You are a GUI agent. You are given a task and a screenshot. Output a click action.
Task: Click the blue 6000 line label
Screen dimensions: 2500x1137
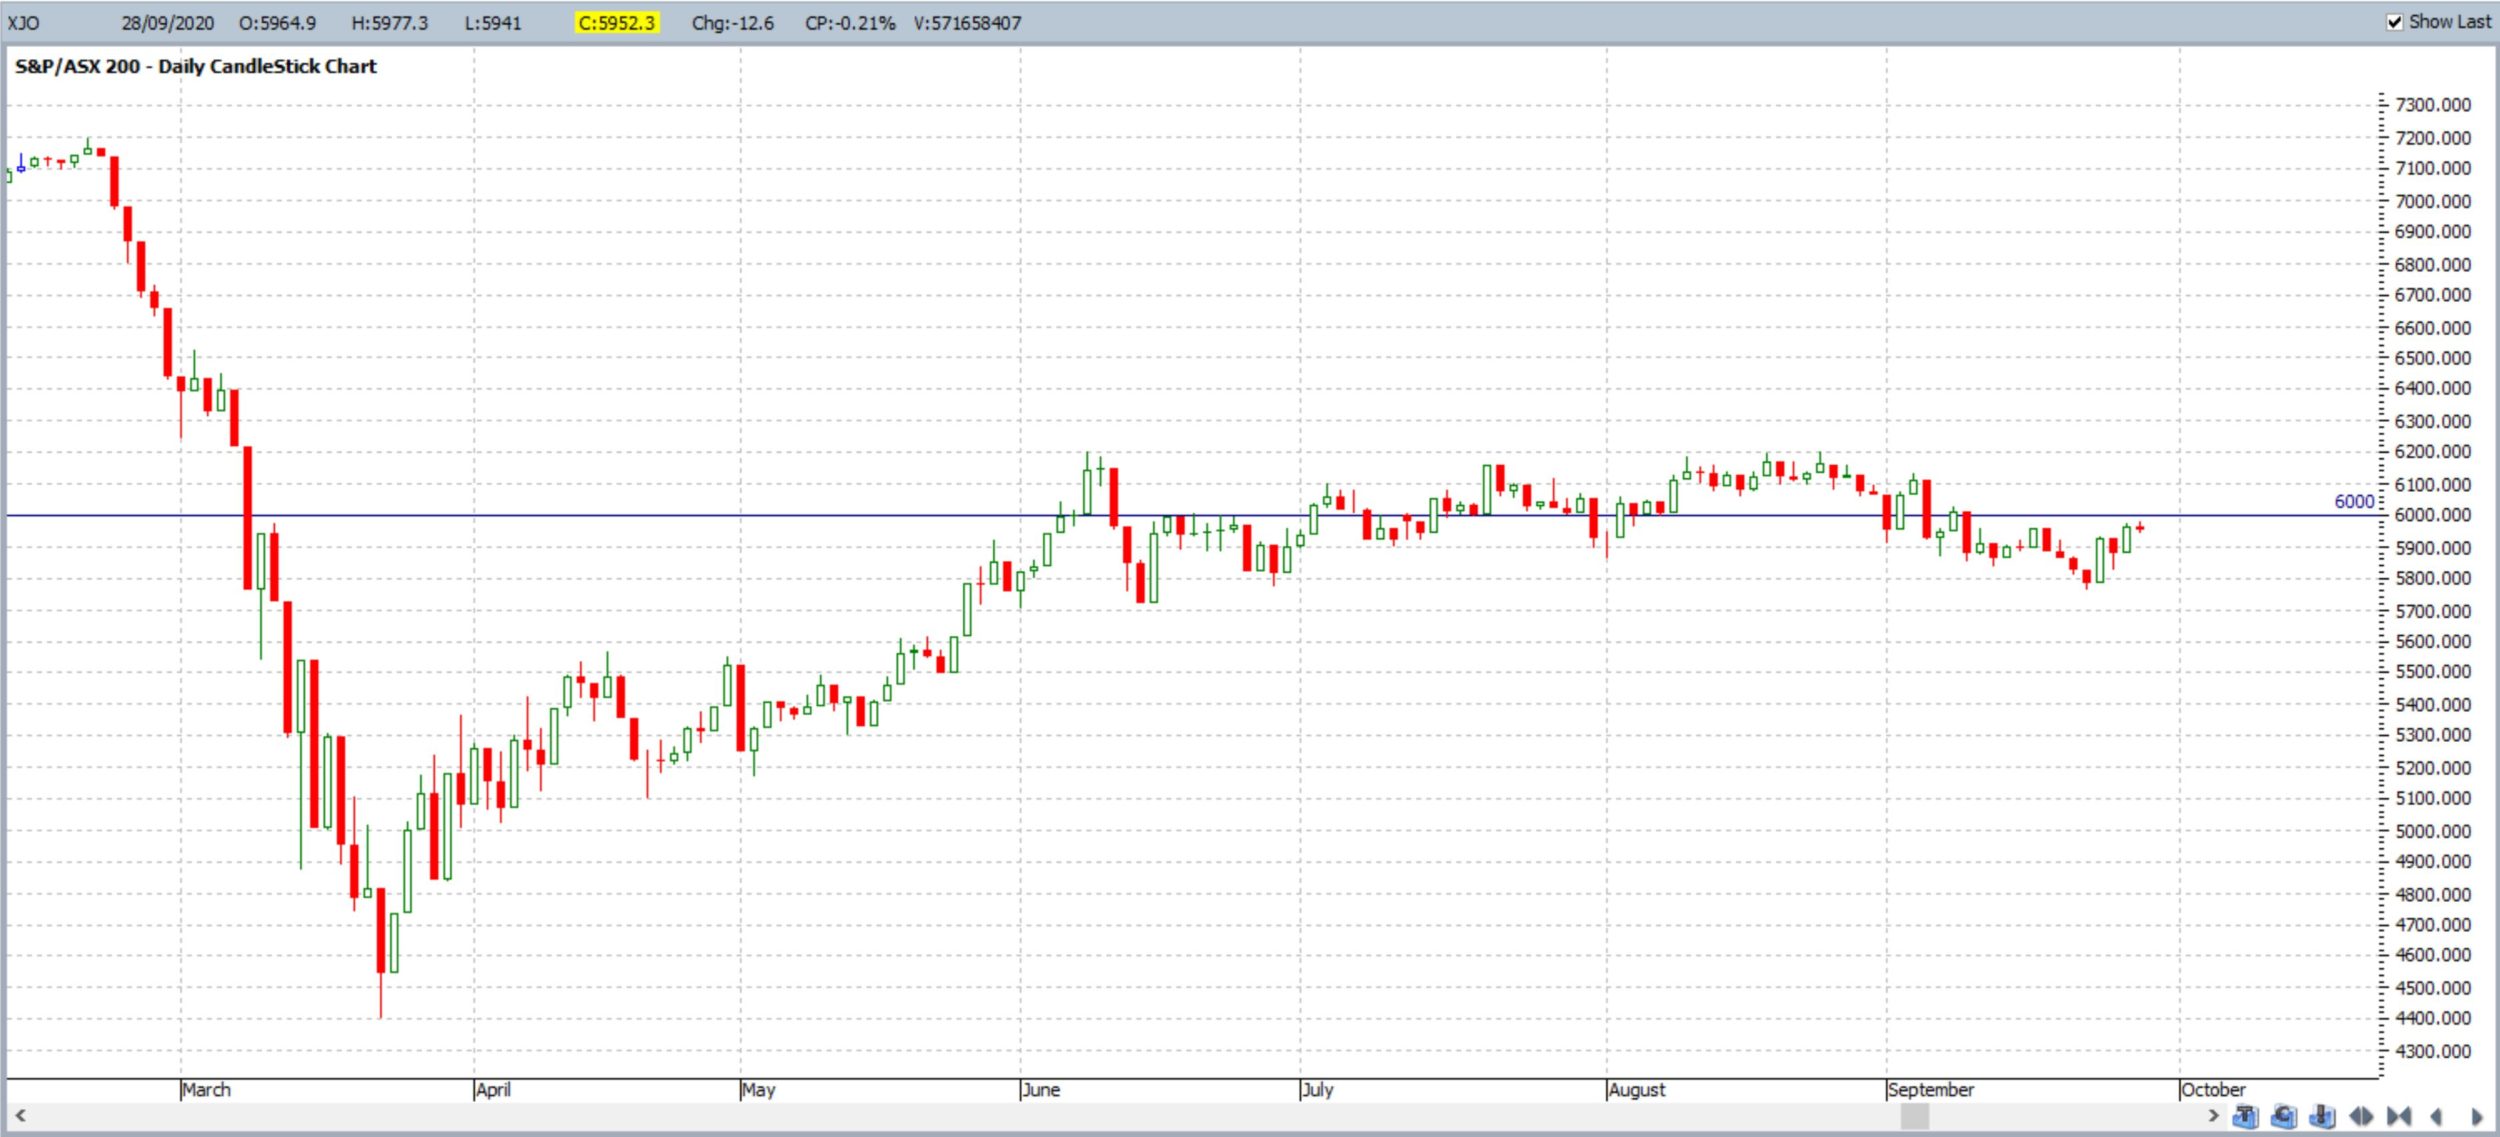2354,502
